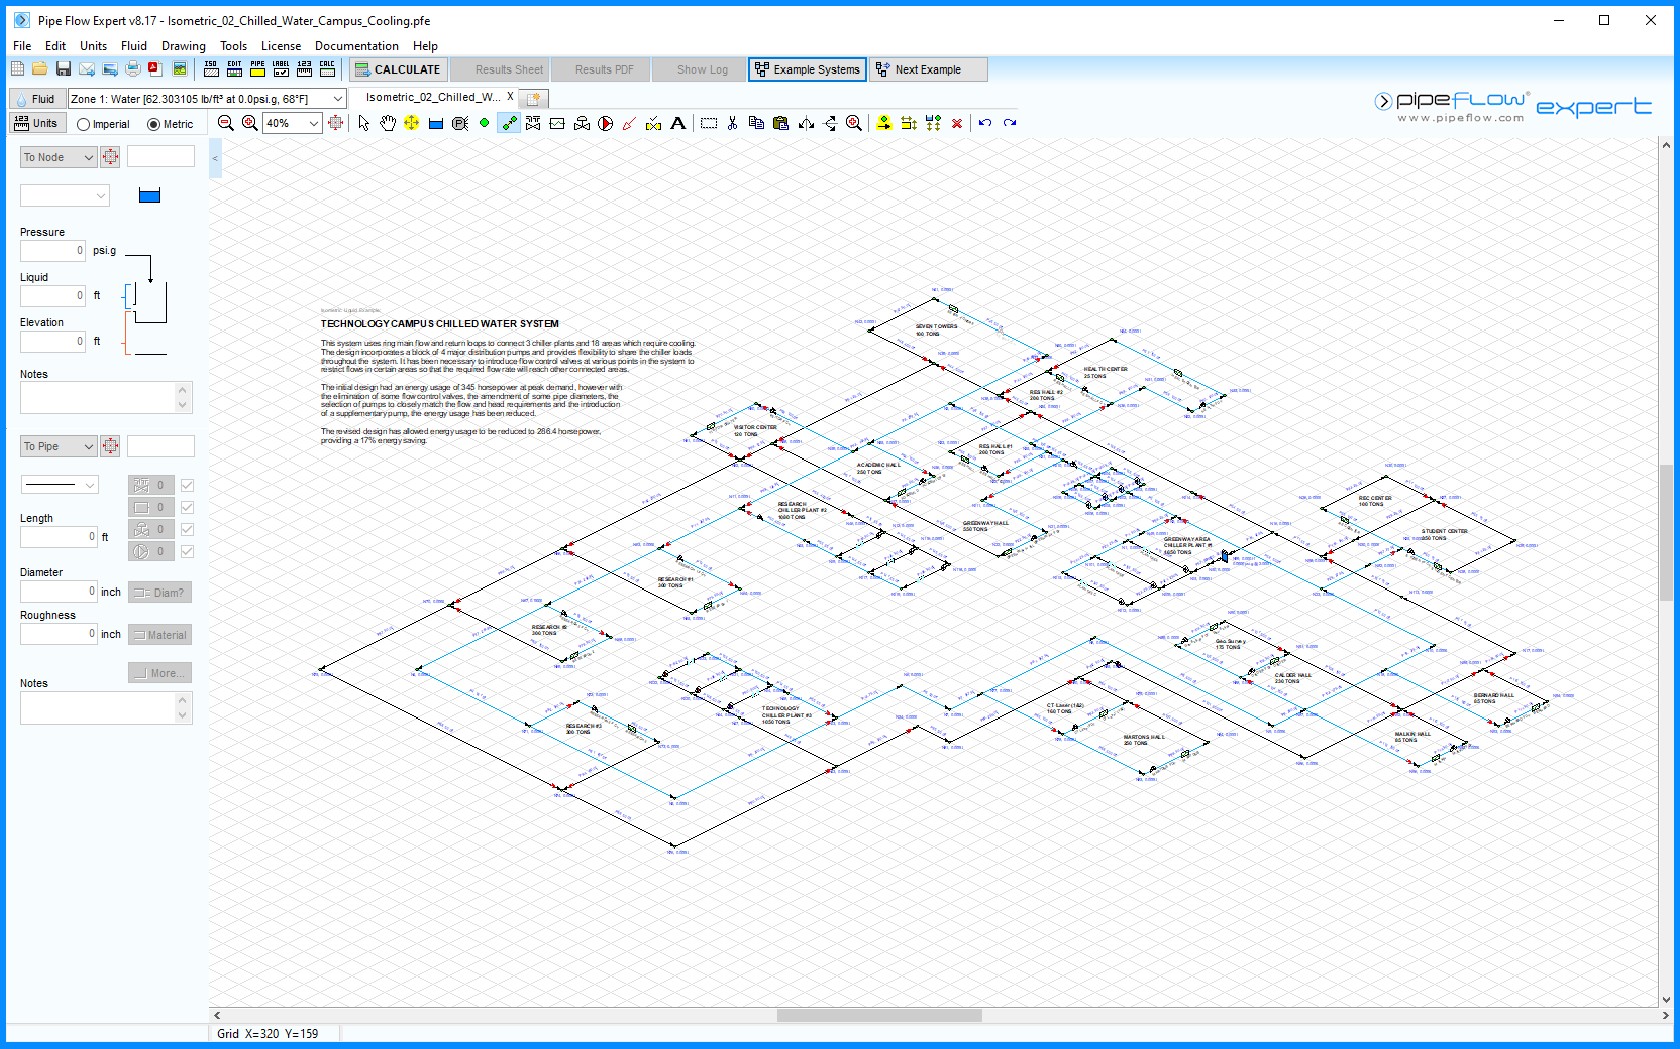Click the vertical scrollbar thumb

tap(1666, 532)
